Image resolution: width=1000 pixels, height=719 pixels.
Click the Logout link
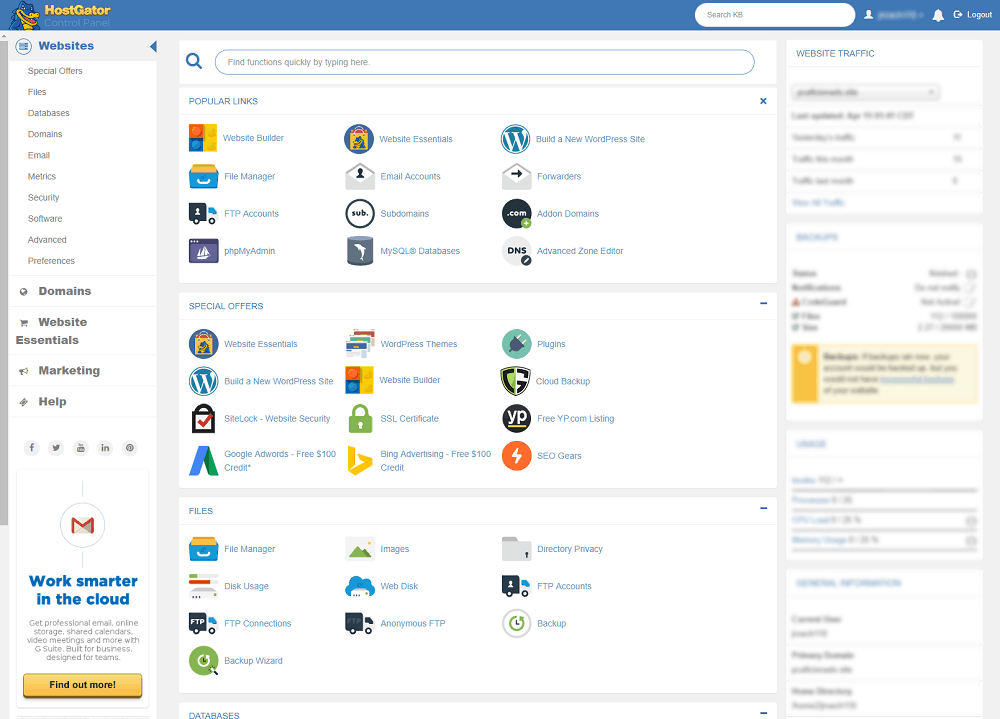click(x=973, y=15)
